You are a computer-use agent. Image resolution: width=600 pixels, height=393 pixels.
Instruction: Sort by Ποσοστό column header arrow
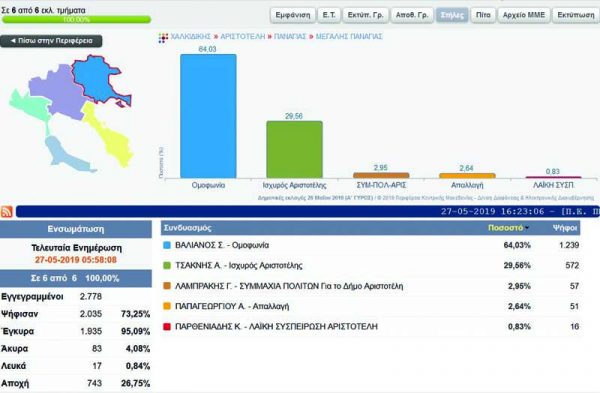click(x=527, y=228)
